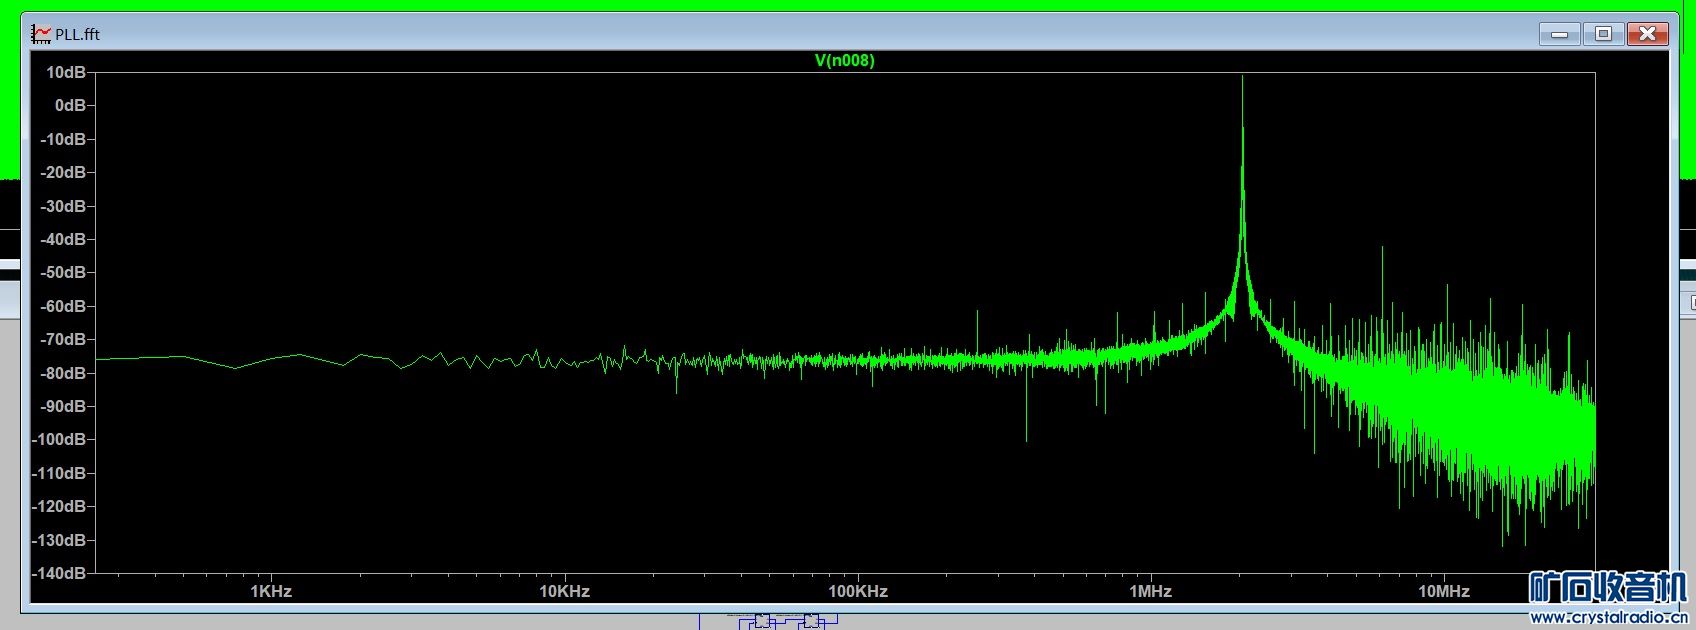Click the PLL.fft window icon
Screen dimensions: 1696x630
[41, 34]
